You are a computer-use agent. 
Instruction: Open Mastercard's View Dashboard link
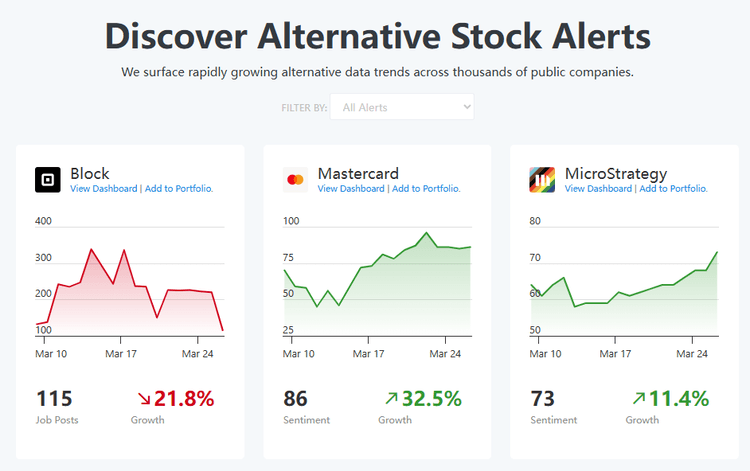tap(351, 188)
